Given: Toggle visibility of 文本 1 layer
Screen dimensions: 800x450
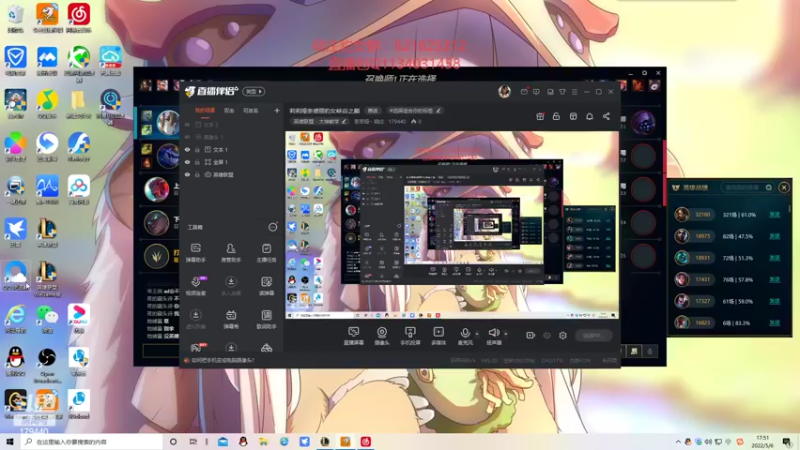Looking at the screenshot, I should pos(187,149).
